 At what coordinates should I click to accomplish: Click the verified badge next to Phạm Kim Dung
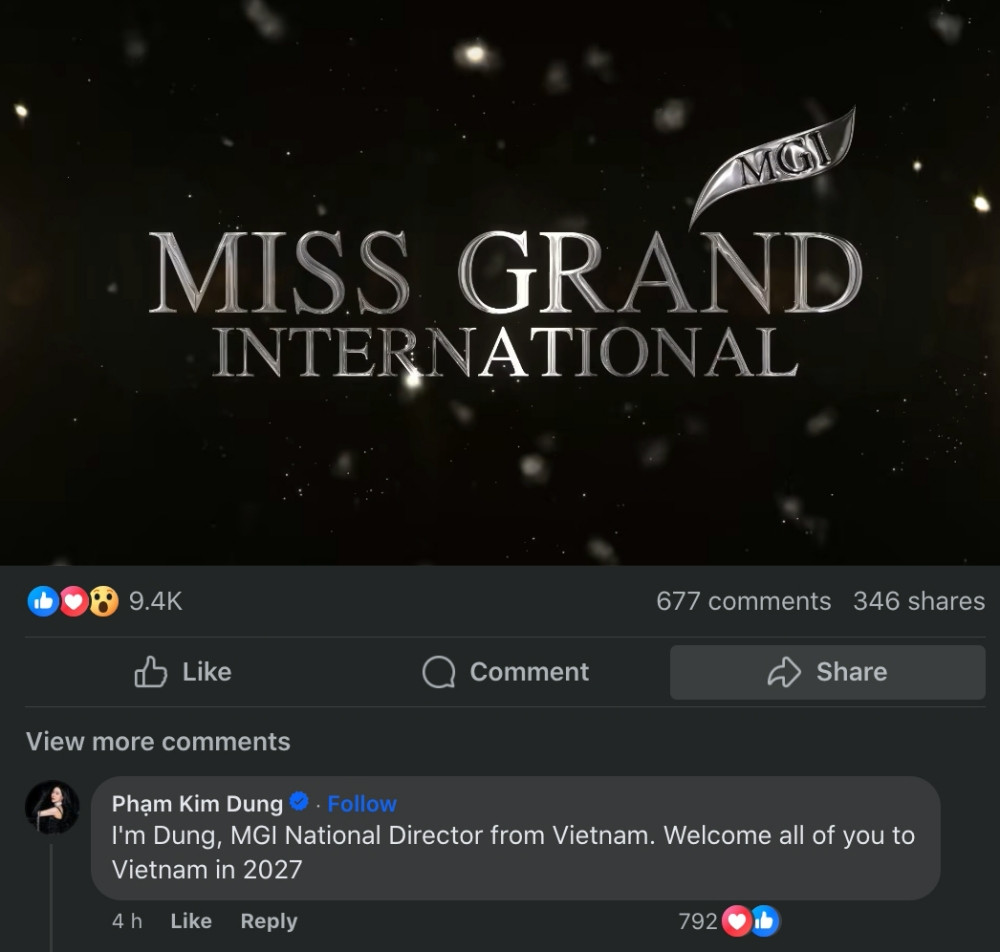298,801
